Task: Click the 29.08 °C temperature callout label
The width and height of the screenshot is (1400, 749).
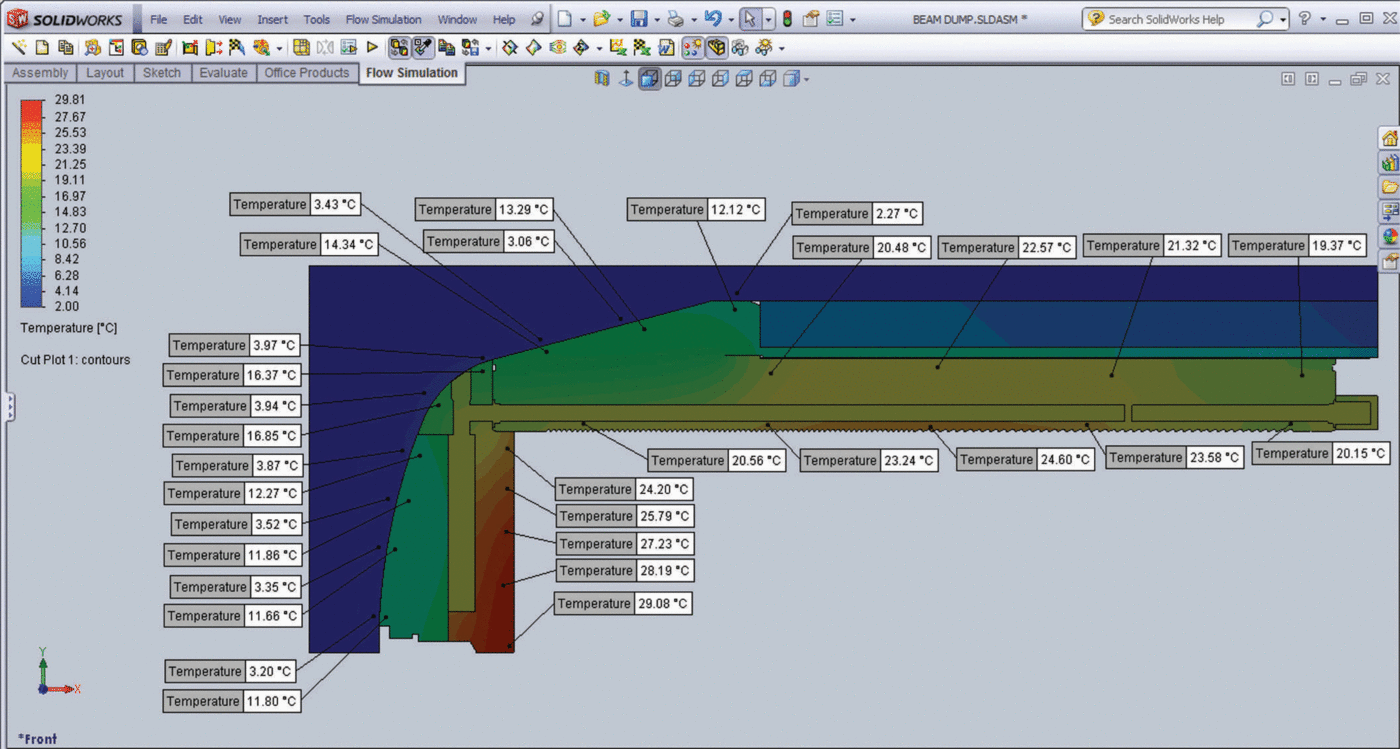Action: (x=622, y=604)
